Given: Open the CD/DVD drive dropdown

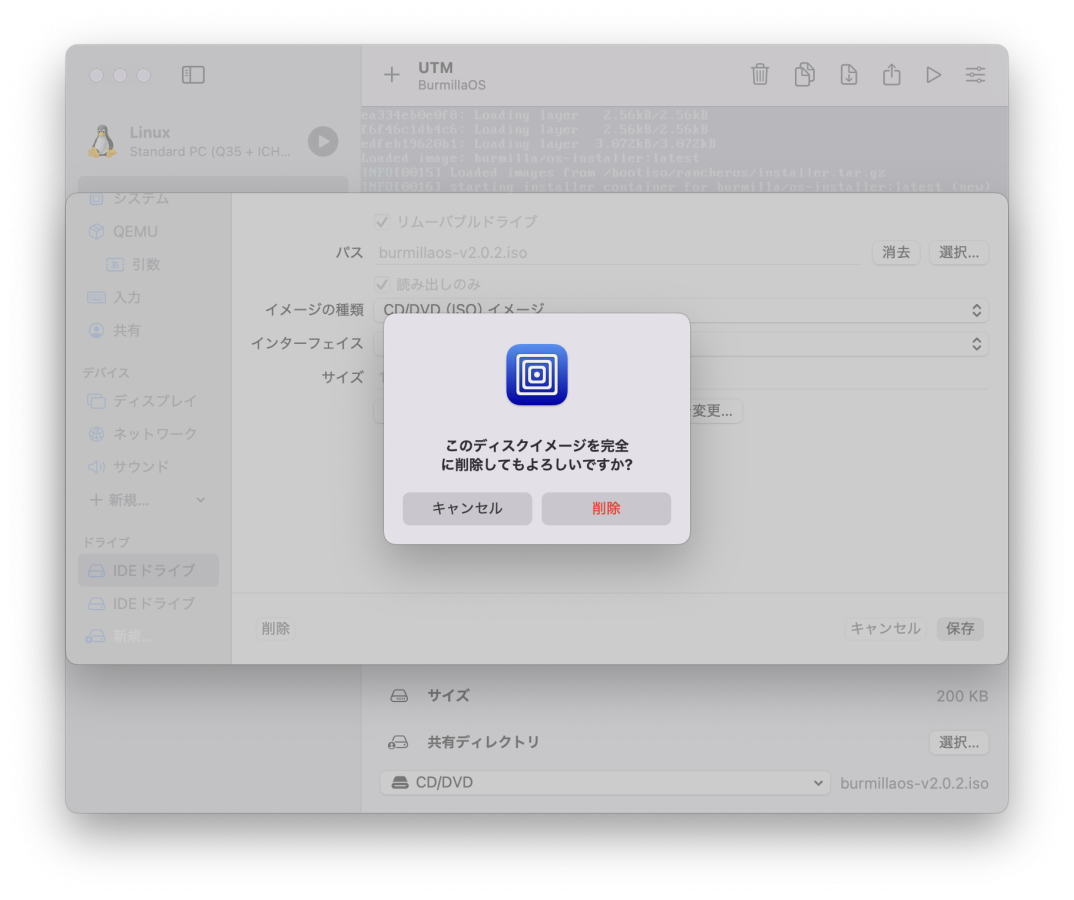Looking at the screenshot, I should click(x=604, y=782).
